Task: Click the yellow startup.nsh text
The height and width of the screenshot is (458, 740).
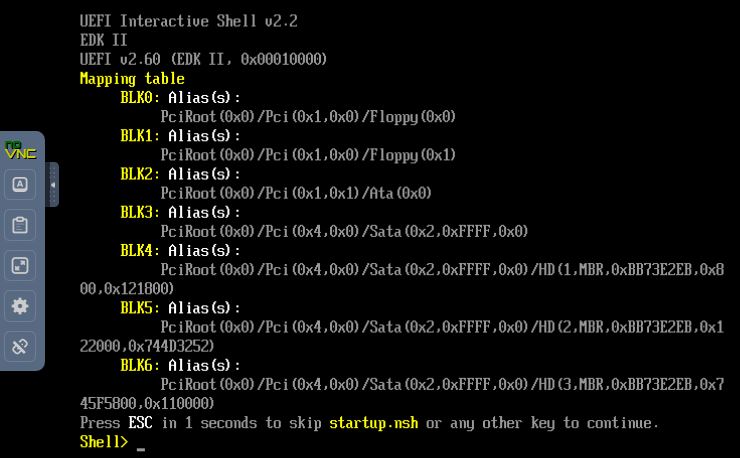Action: click(x=373, y=423)
